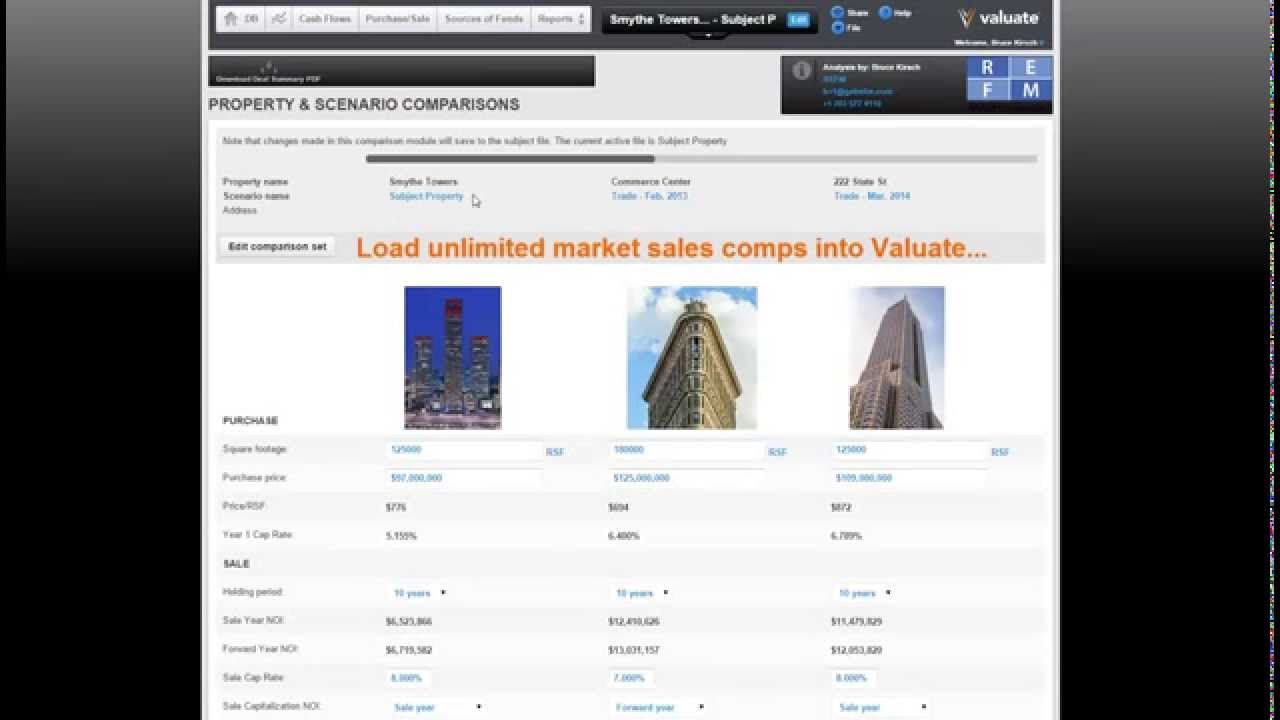Click Sale Year NOI value $12,410,626
Viewport: 1280px width, 720px height.
pyautogui.click(x=634, y=622)
